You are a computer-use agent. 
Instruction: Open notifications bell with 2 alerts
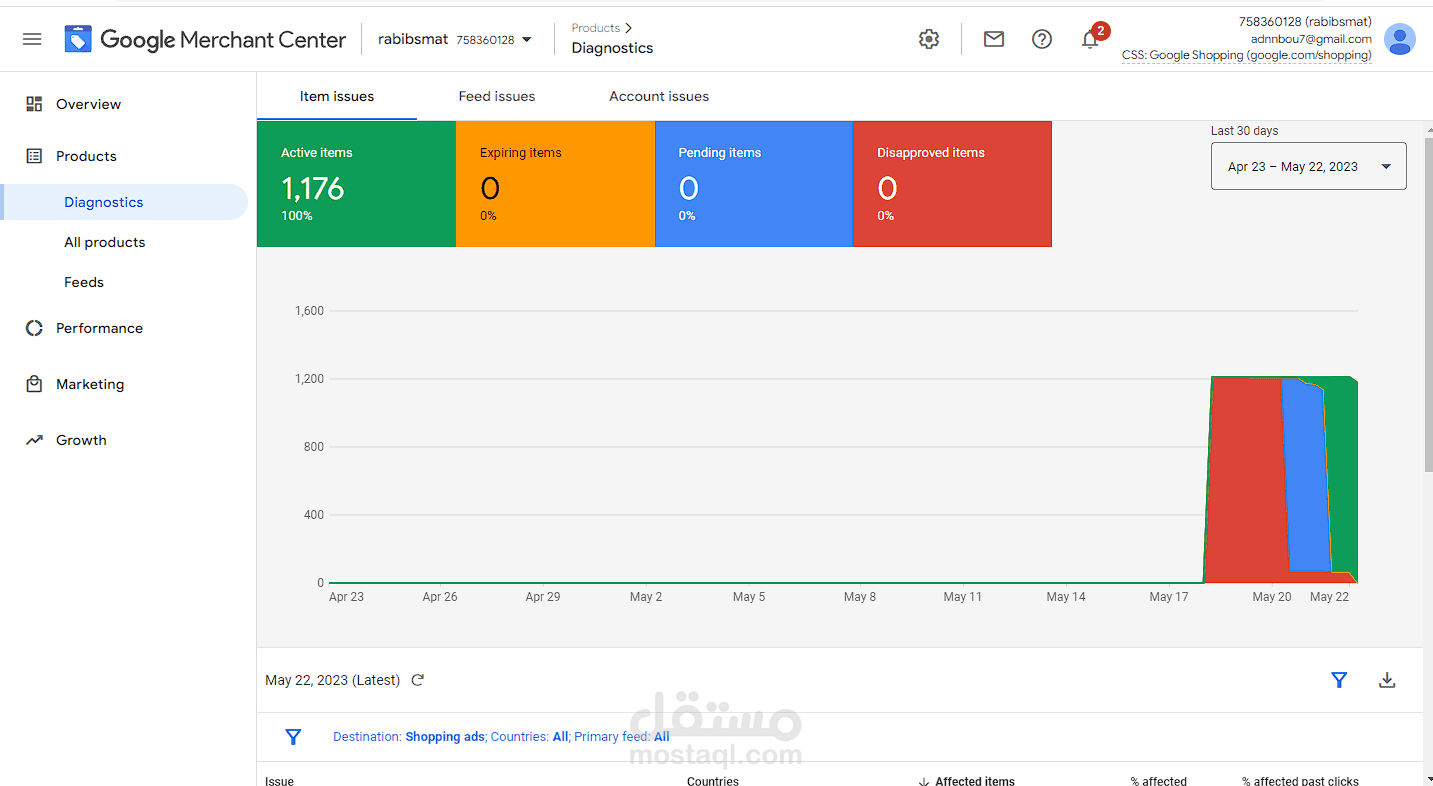point(1091,39)
